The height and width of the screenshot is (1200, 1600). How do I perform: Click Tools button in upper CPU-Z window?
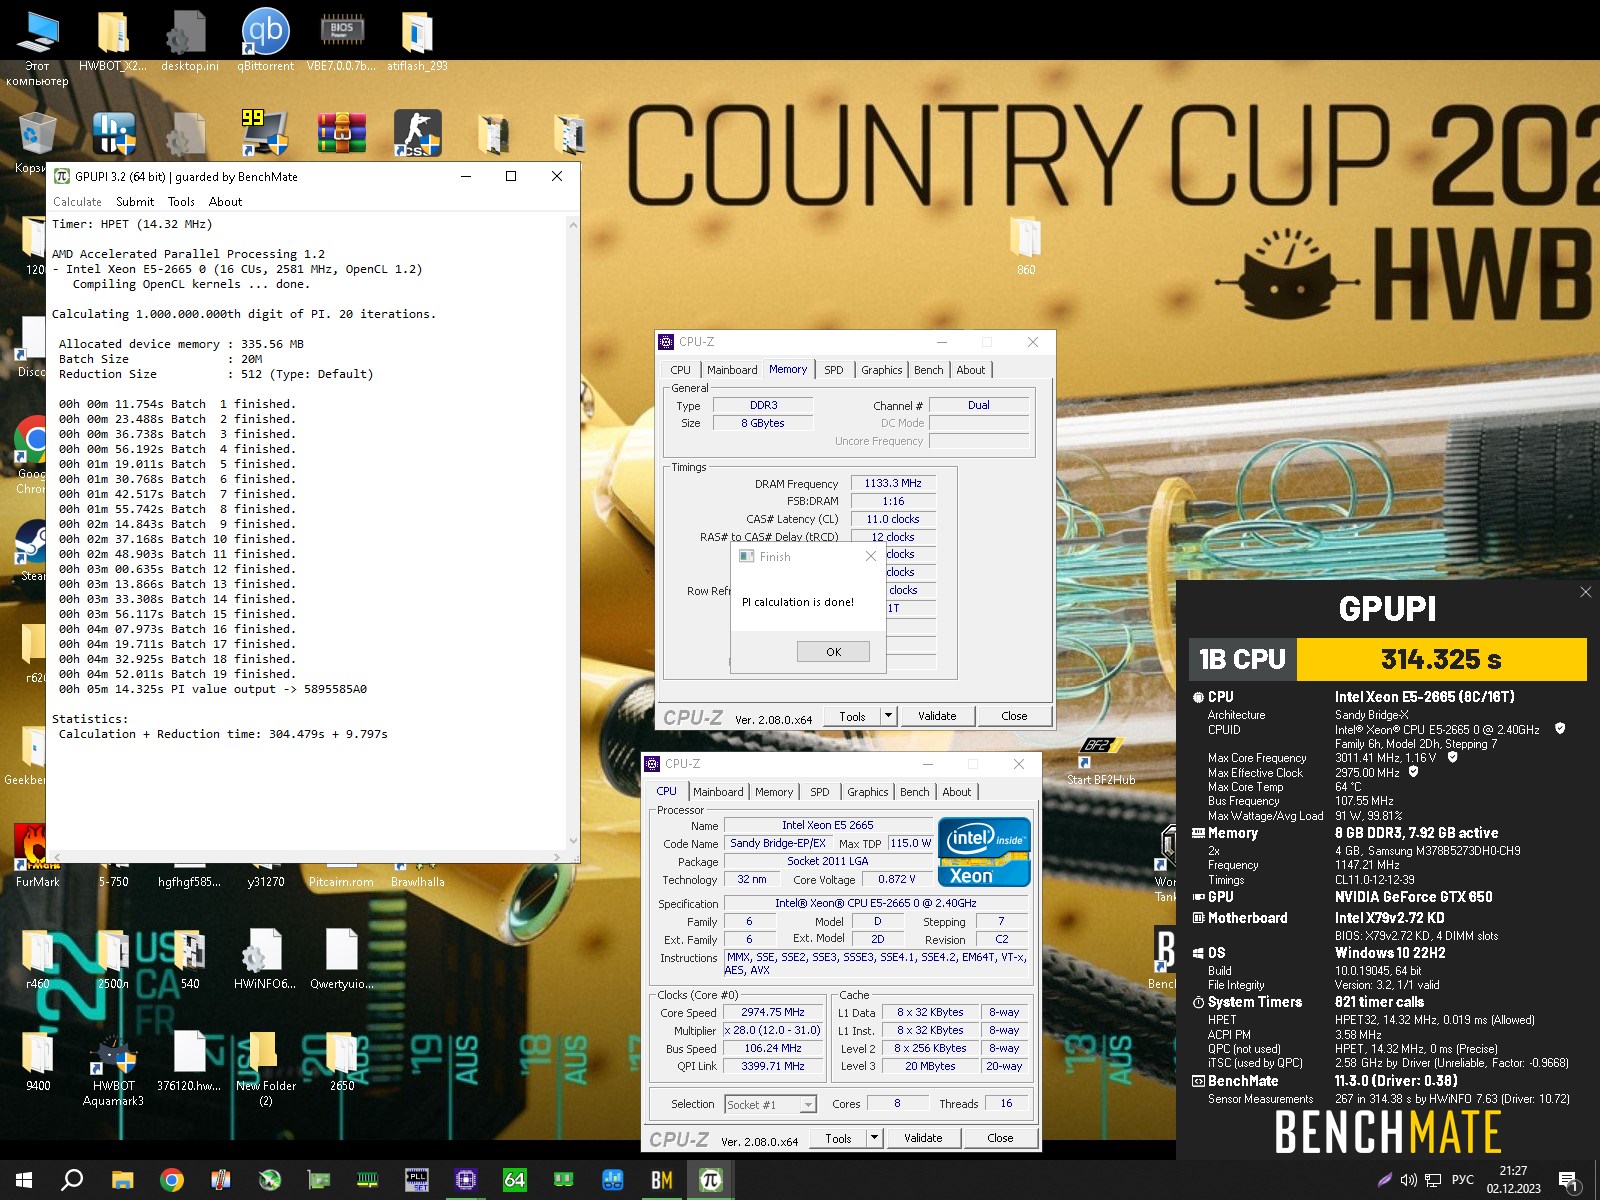852,716
